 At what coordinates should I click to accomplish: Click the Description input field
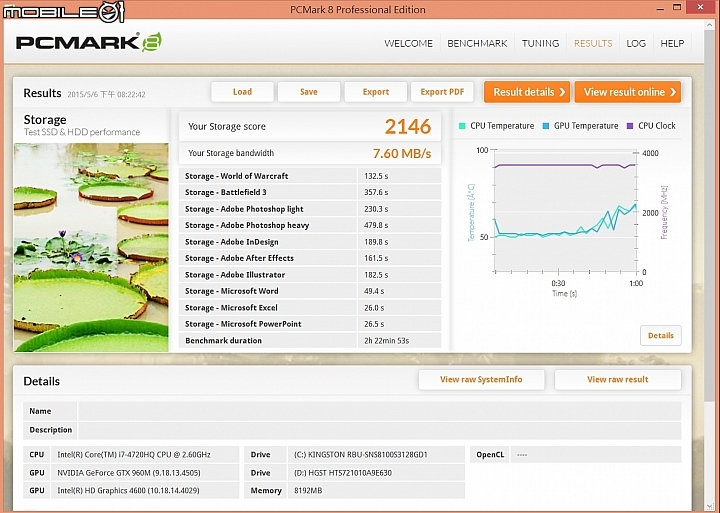[x=380, y=430]
